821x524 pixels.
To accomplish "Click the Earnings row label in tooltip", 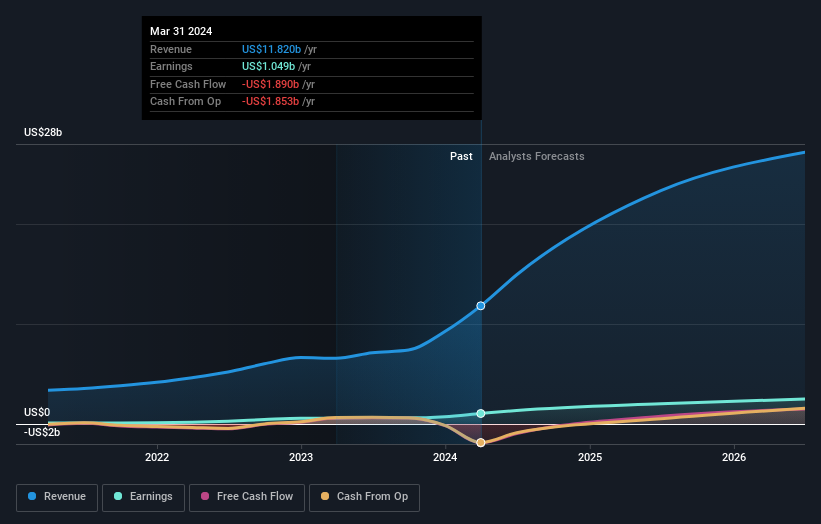I will pos(171,66).
